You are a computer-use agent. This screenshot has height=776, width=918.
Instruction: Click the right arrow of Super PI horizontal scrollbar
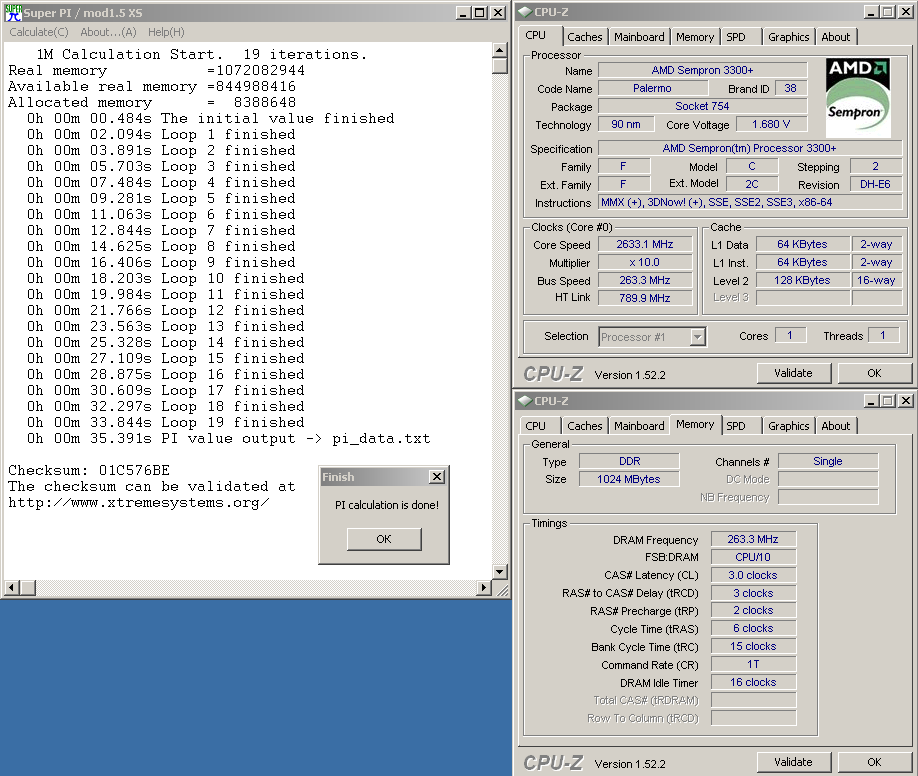coord(484,587)
